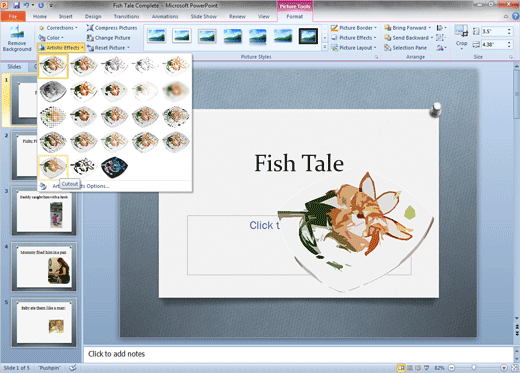The width and height of the screenshot is (520, 373).
Task: Apply the Pastels Smooth artistic effect
Action: [145, 142]
